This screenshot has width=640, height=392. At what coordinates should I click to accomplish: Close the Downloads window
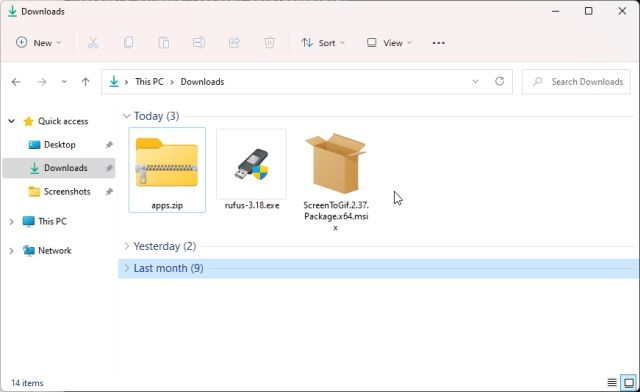622,11
